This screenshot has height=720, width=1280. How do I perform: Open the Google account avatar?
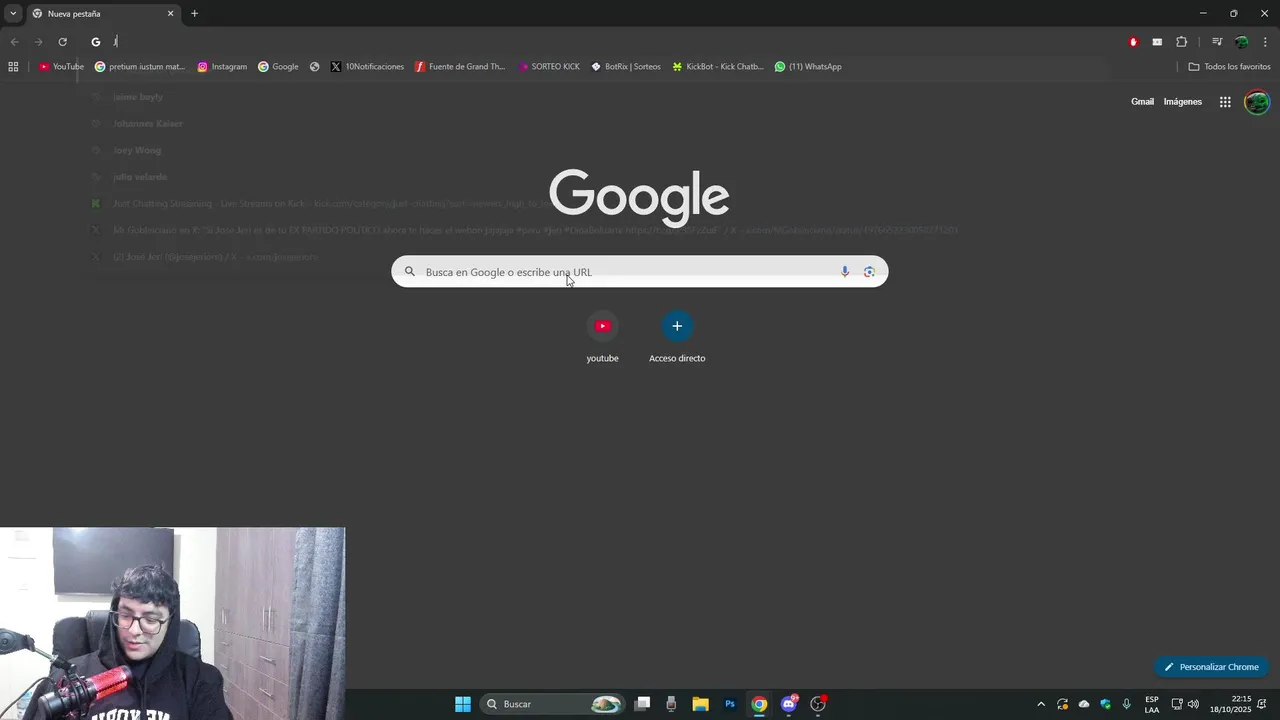1257,102
